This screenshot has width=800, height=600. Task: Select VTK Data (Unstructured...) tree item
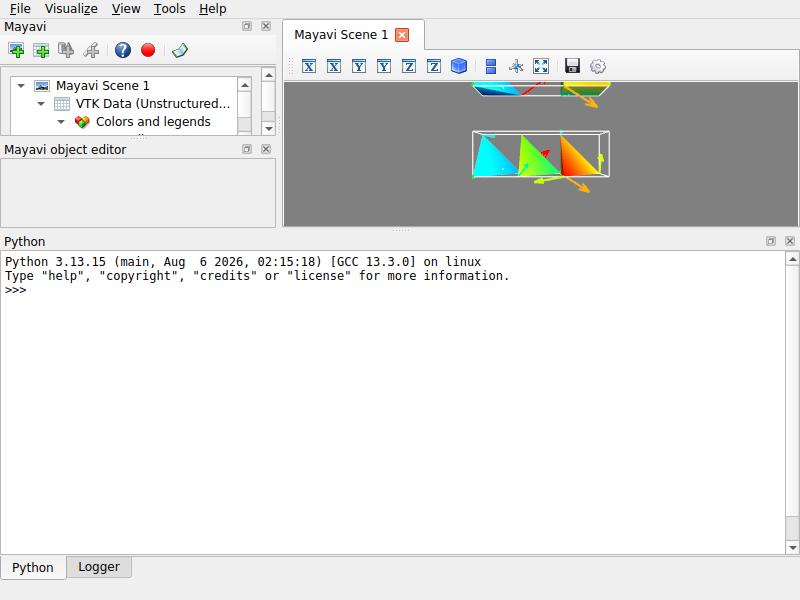tap(153, 104)
